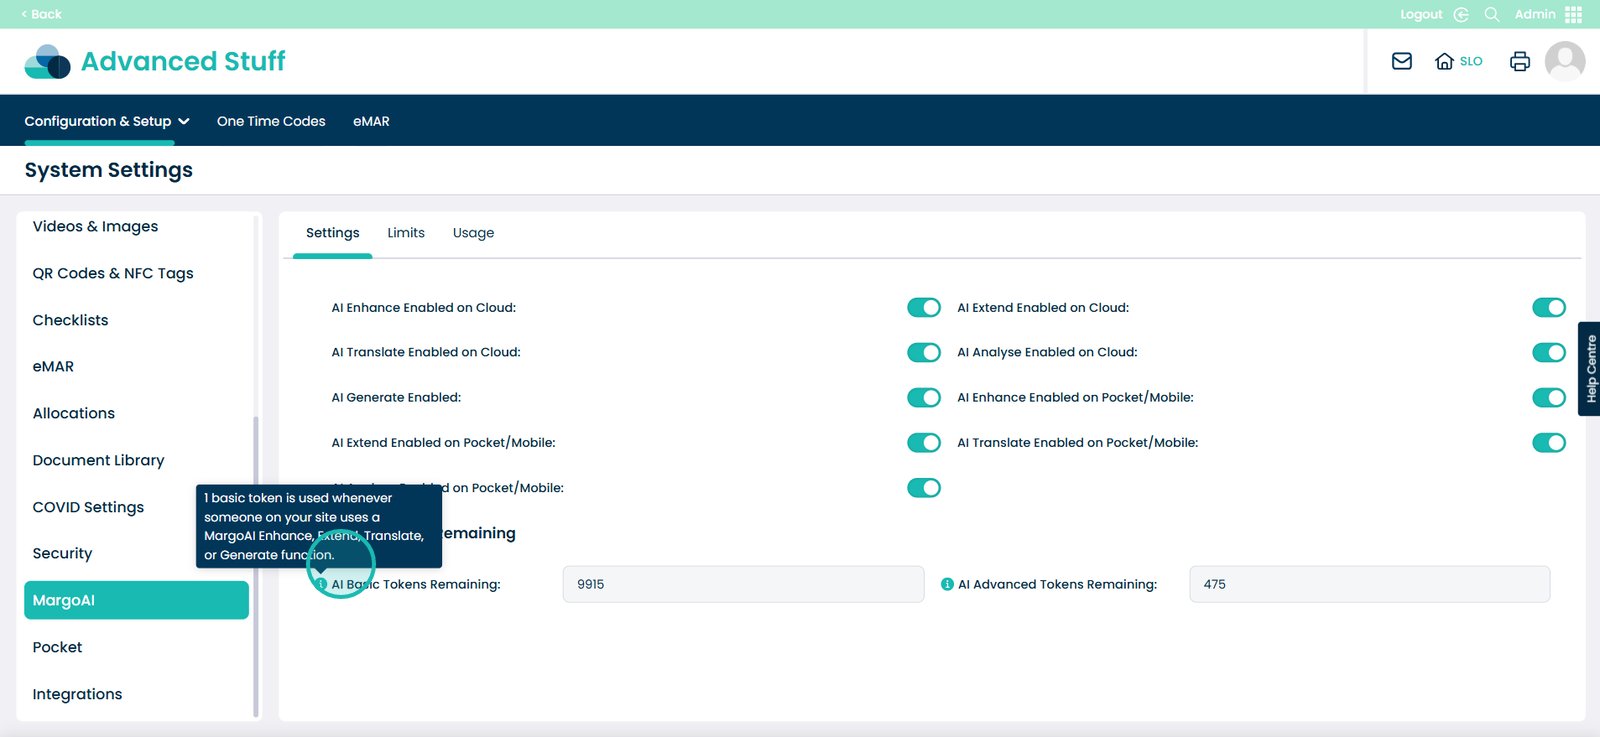This screenshot has width=1600, height=737.
Task: Click the settings sidebar scrollbar
Action: pos(256,560)
